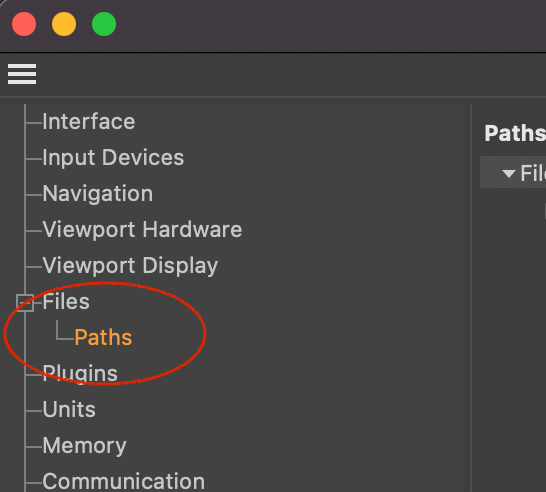
Task: Select the Interface preferences category
Action: point(89,122)
